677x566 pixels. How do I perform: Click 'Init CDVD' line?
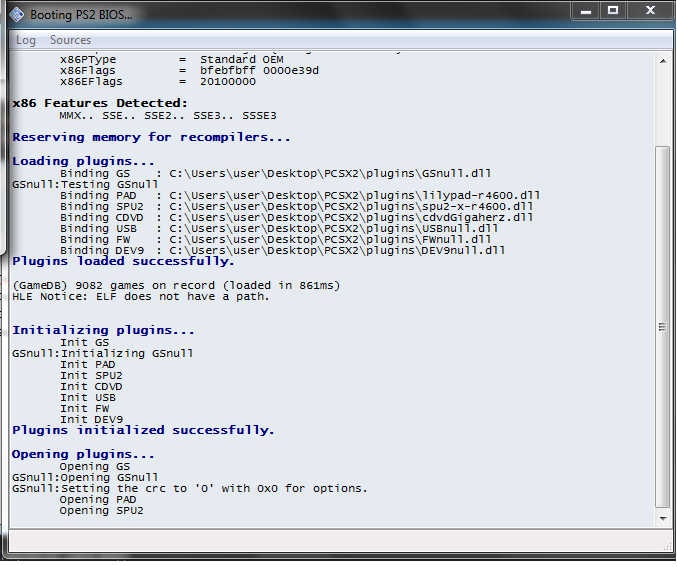[91, 387]
